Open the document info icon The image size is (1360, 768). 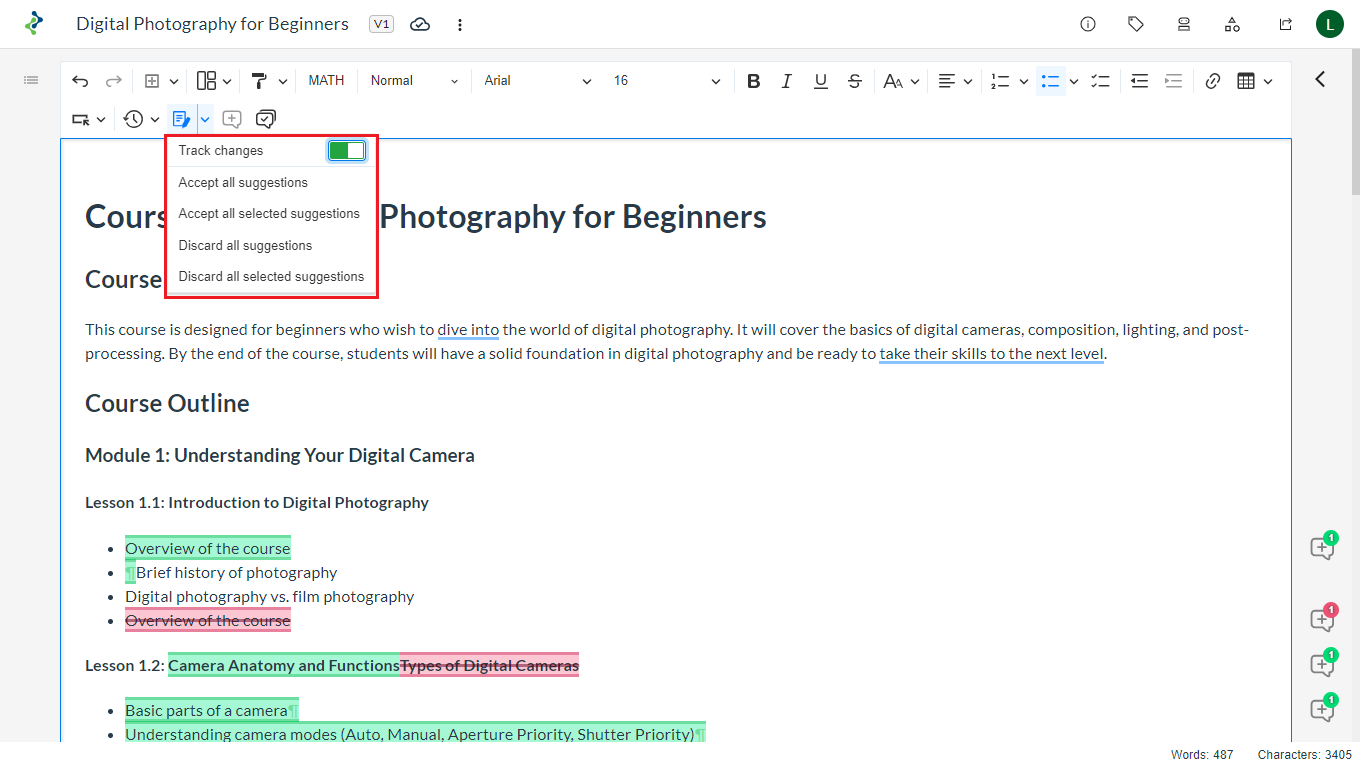[x=1088, y=24]
